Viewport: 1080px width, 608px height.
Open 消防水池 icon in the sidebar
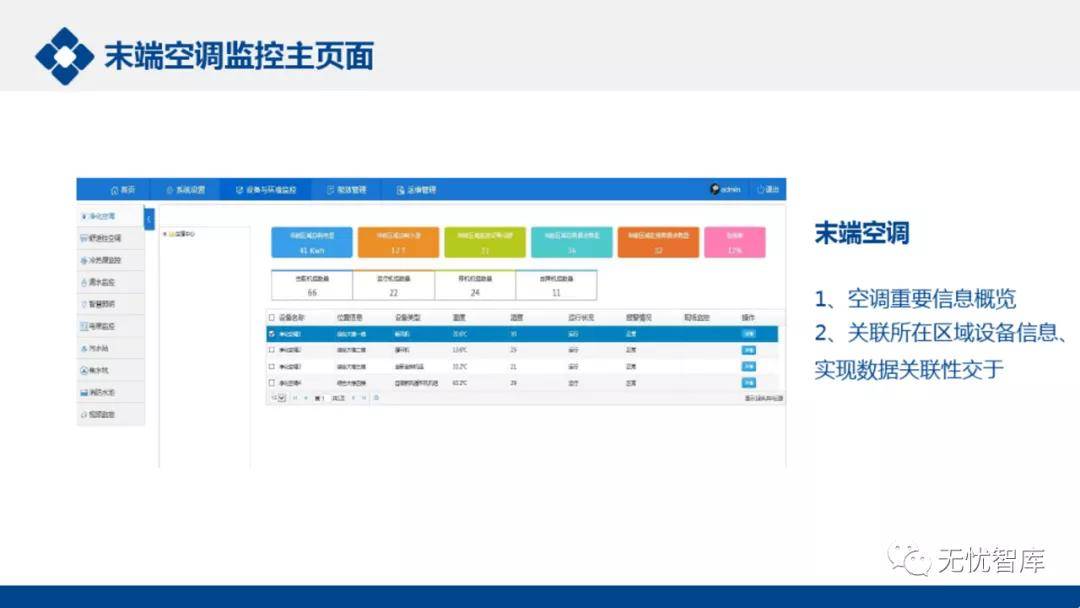pos(83,392)
